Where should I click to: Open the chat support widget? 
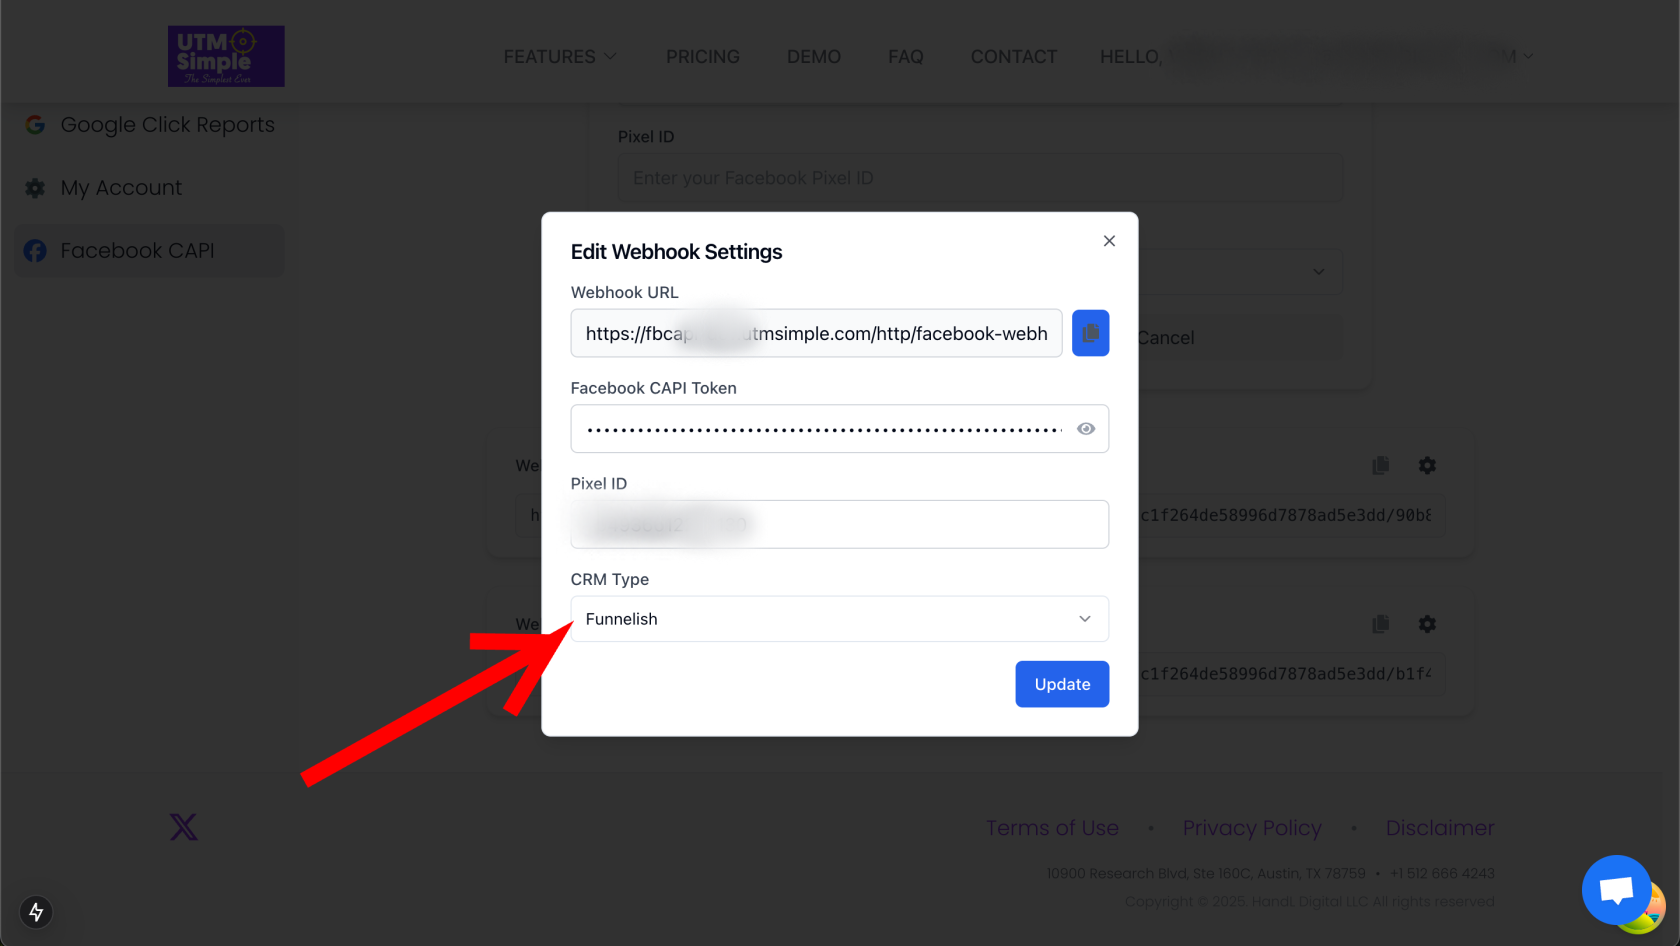click(1616, 889)
